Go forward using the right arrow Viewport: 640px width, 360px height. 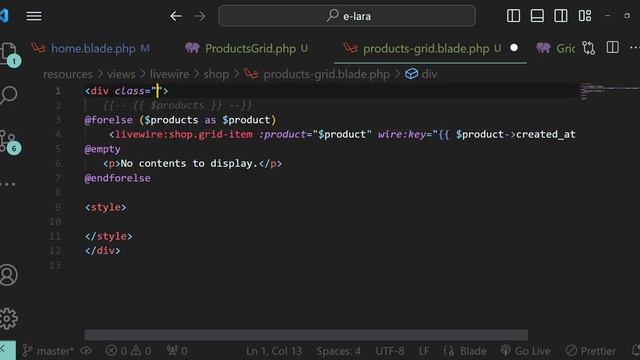coord(200,16)
